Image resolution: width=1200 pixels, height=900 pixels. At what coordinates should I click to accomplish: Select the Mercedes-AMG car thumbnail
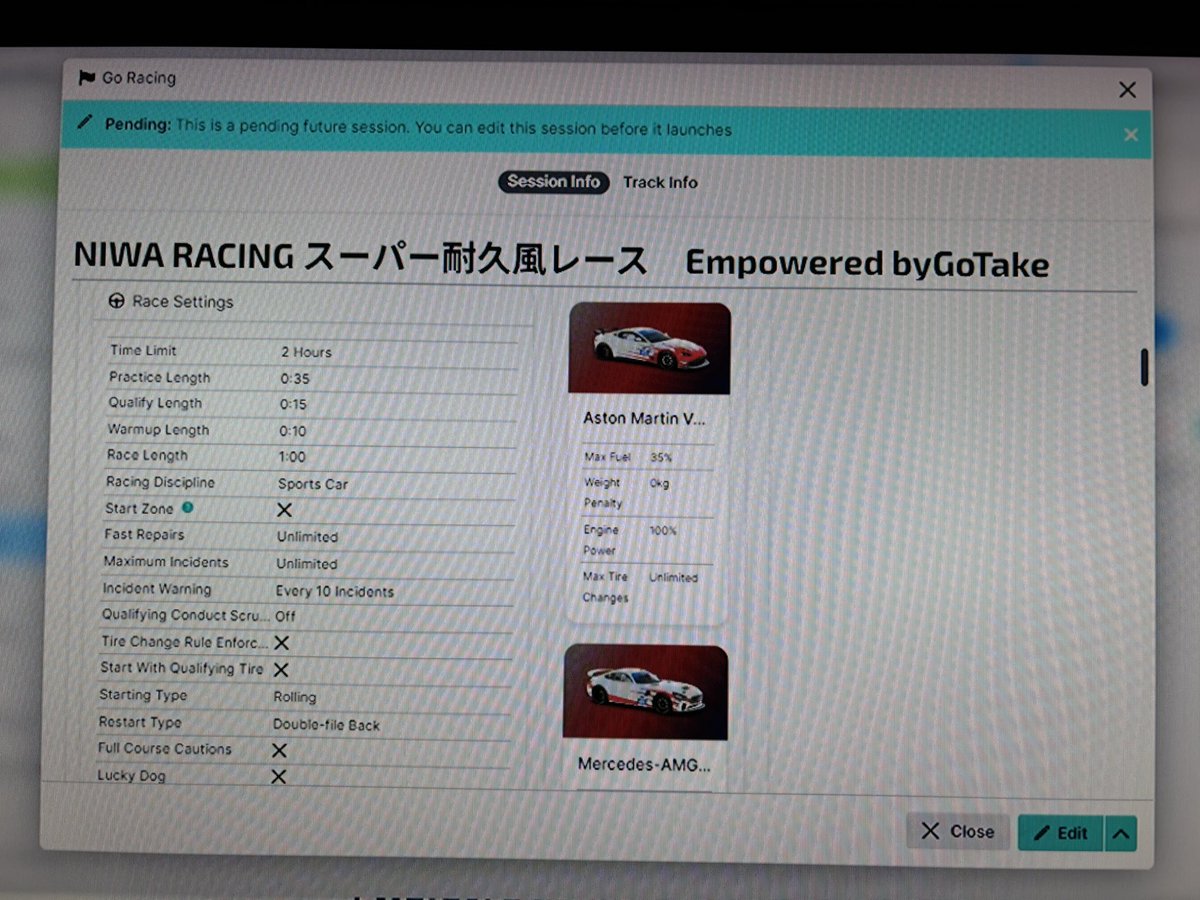tap(646, 692)
